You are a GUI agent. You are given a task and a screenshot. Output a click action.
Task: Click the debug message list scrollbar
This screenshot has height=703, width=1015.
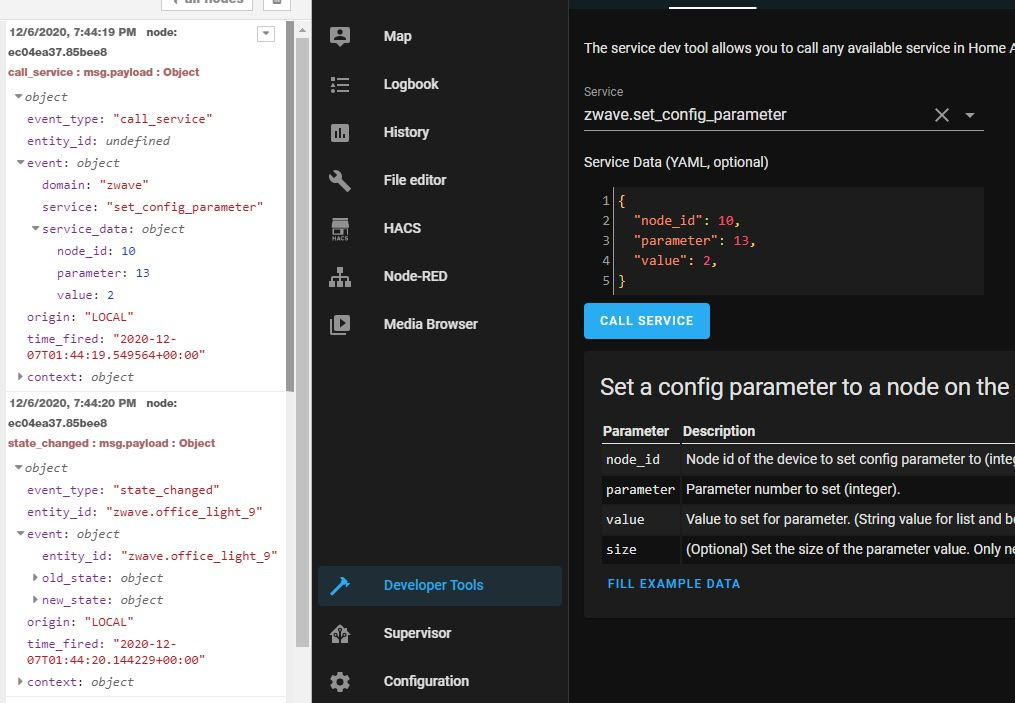point(291,207)
